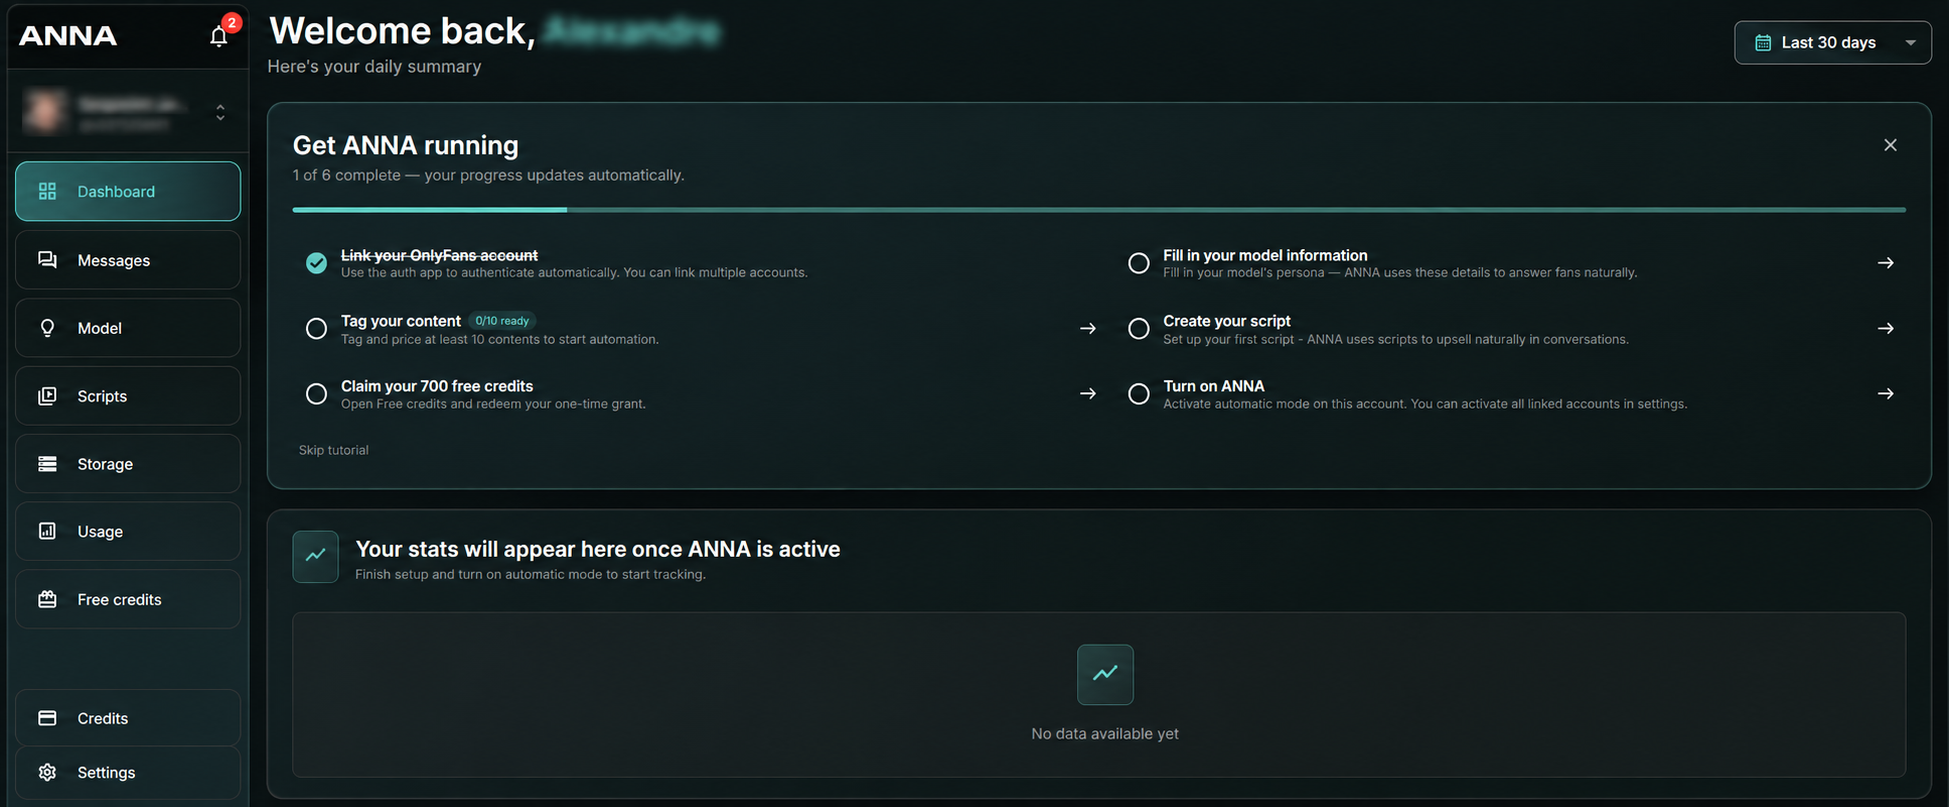
Task: Click Tag your content step title
Action: (400, 321)
